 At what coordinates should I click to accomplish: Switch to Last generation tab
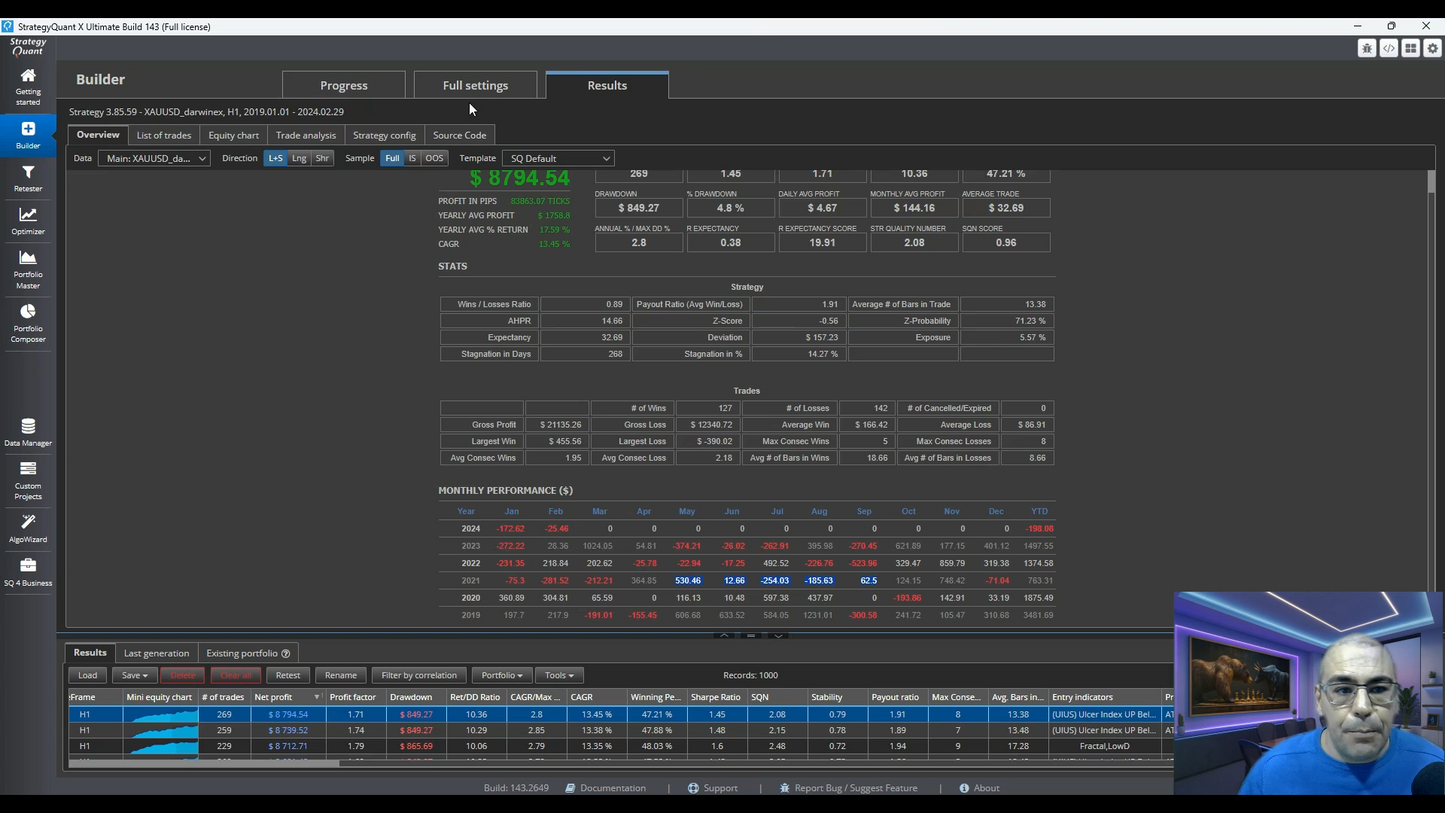click(156, 653)
